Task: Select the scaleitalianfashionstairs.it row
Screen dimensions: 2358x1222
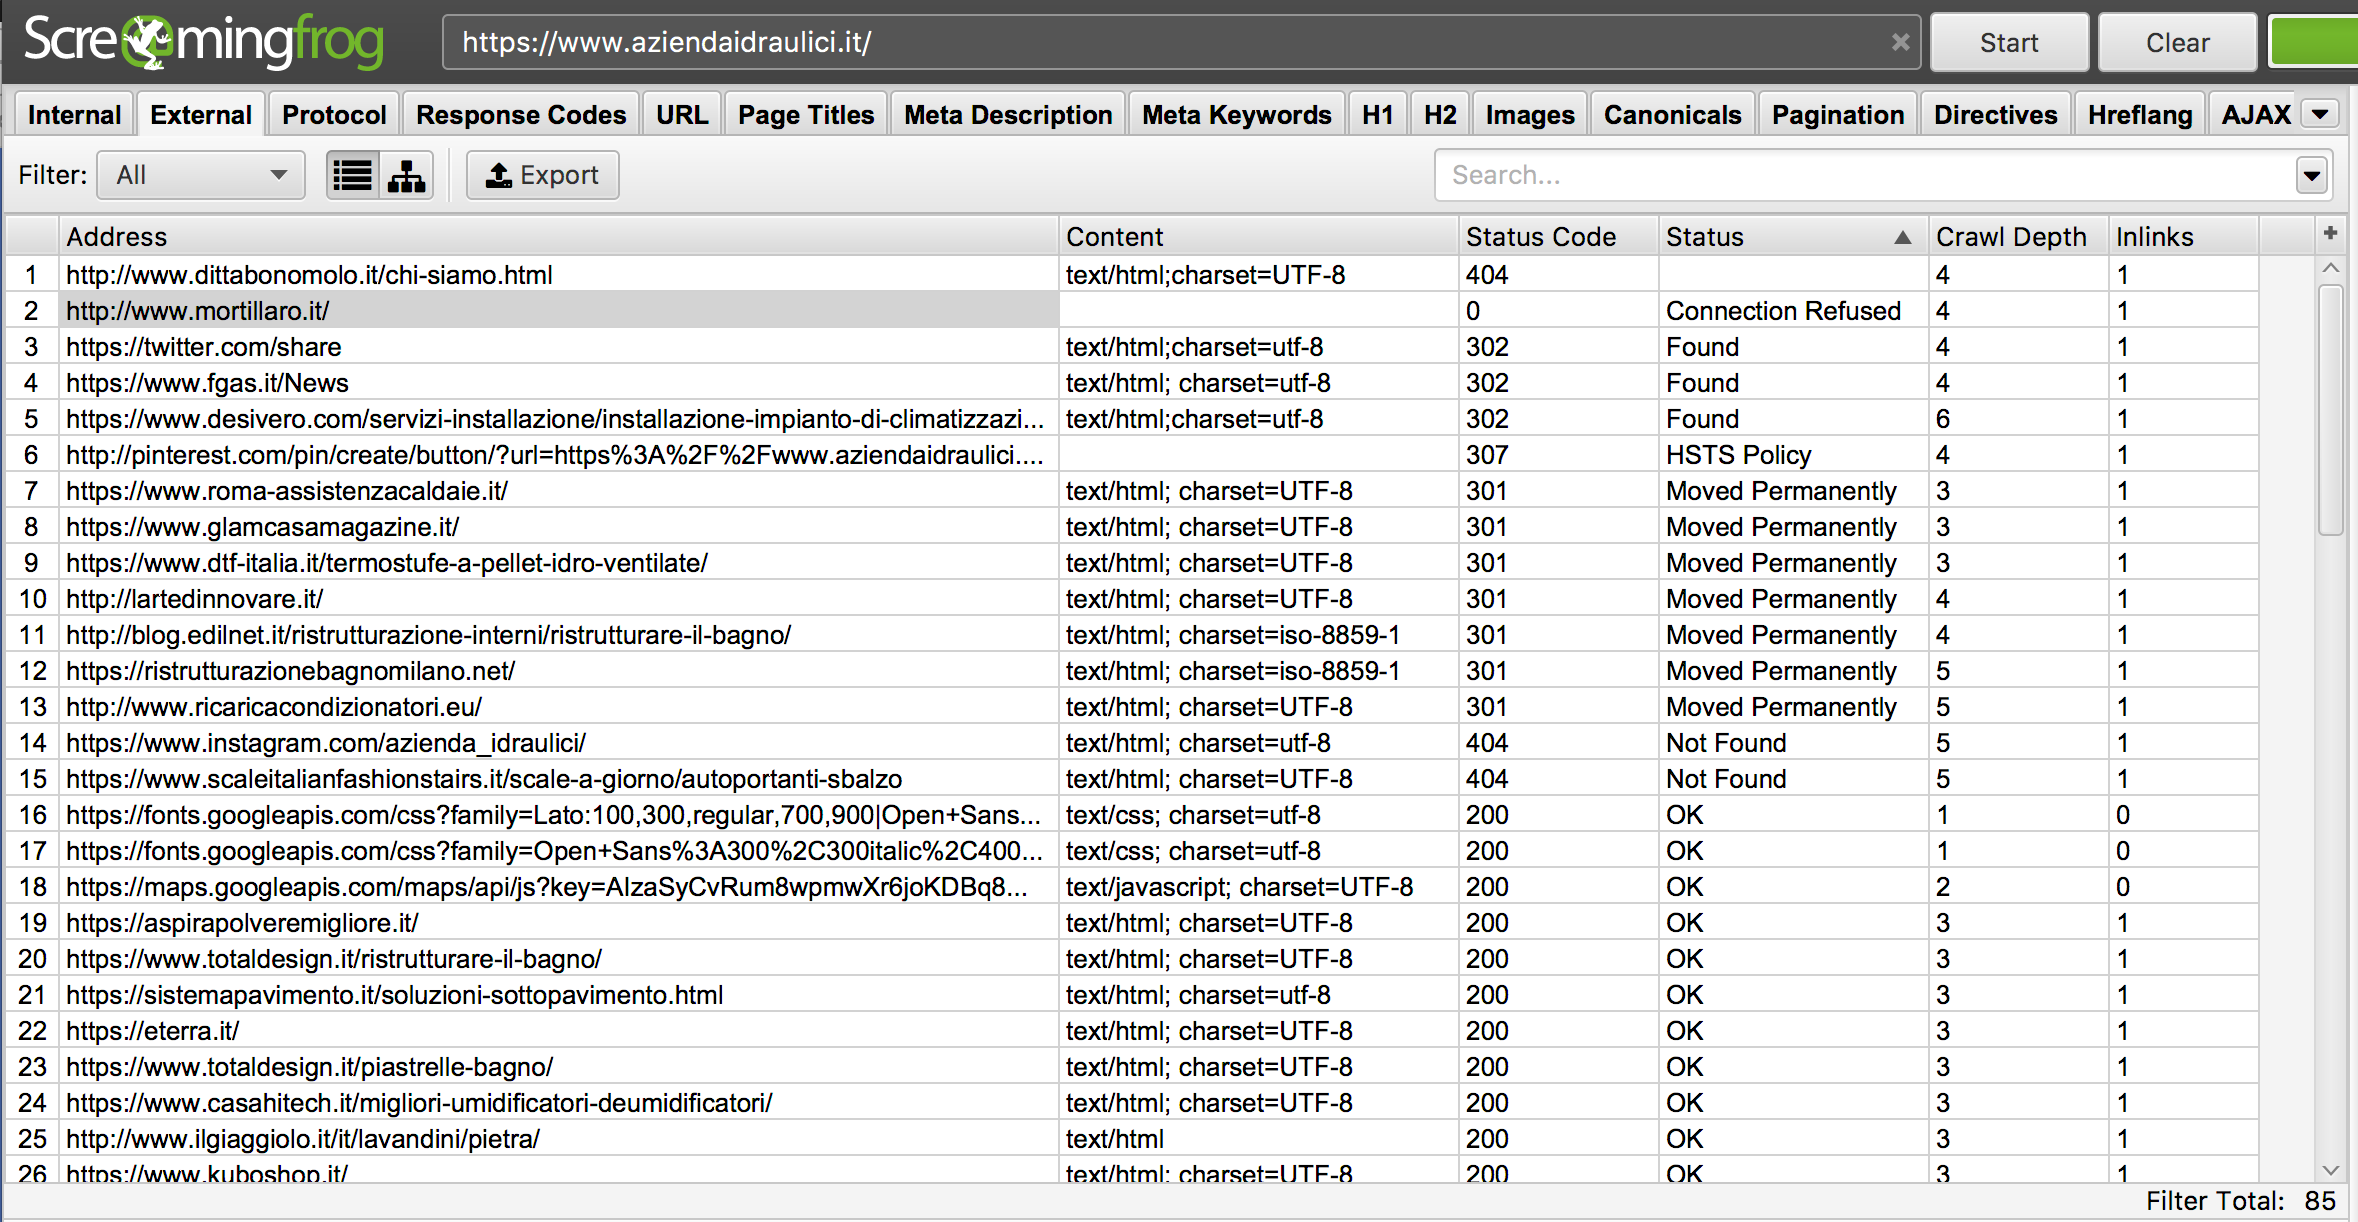Action: tap(1132, 778)
